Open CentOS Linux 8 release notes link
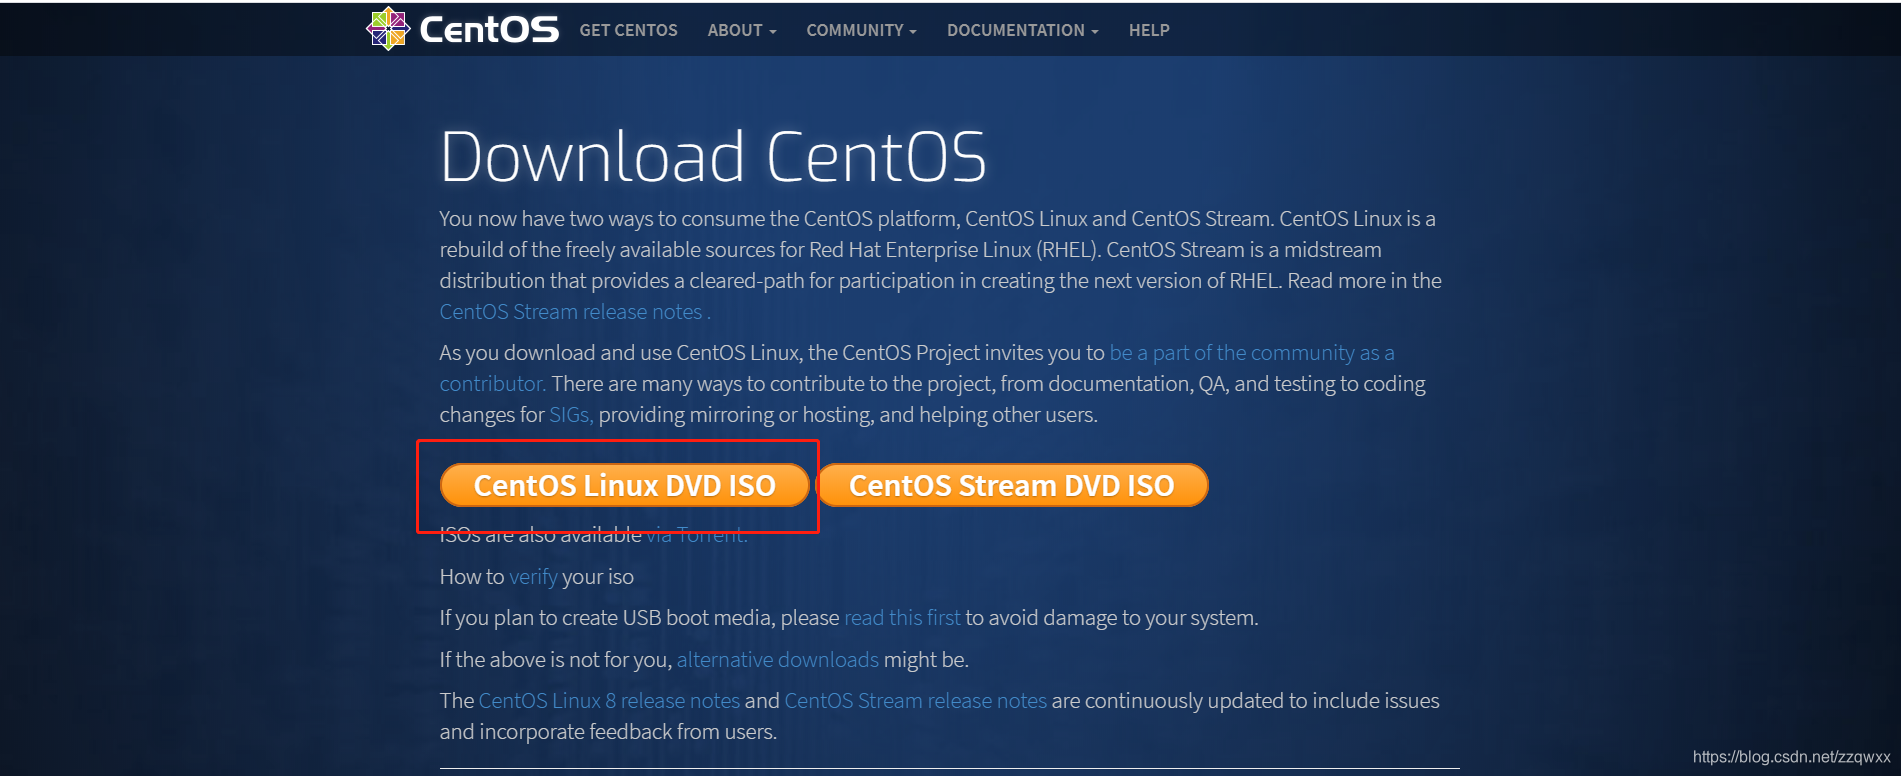This screenshot has height=776, width=1901. click(609, 701)
